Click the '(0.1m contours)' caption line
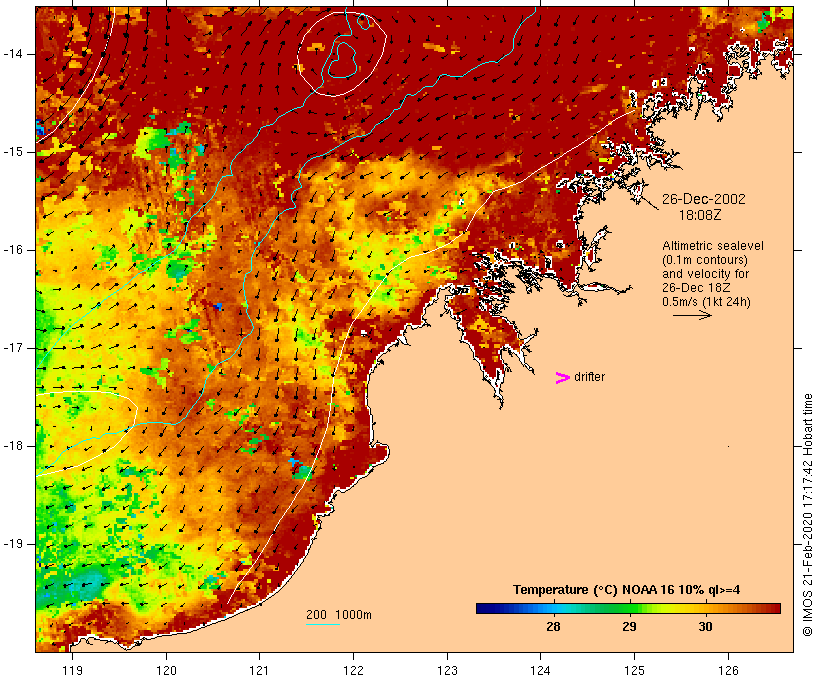 (x=705, y=260)
